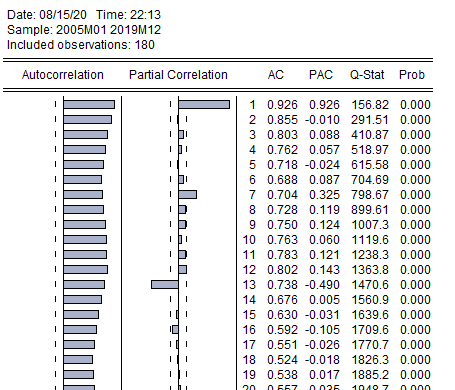Click Q-Stat value 1885.2

tap(370, 375)
